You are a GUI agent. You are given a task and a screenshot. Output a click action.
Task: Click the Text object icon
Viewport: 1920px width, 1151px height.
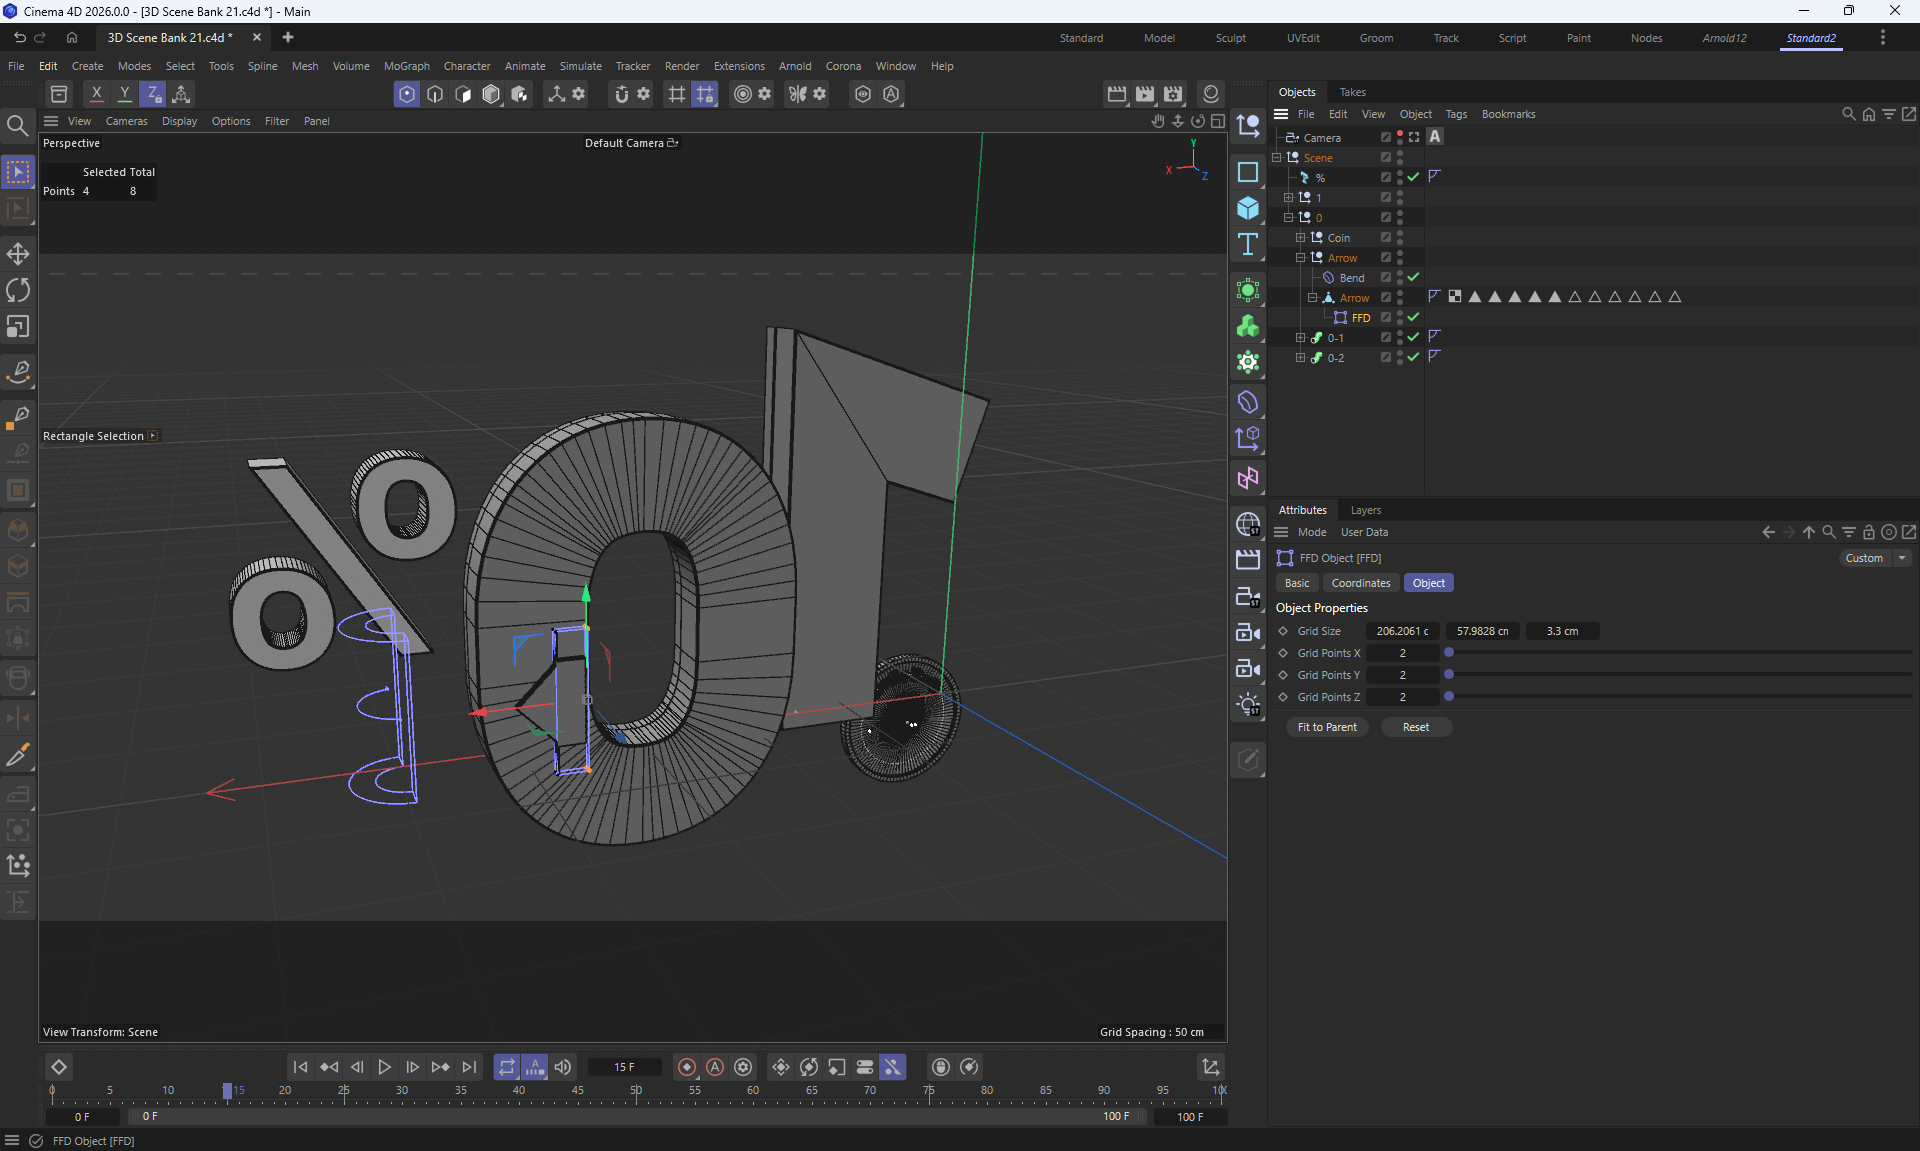1248,245
